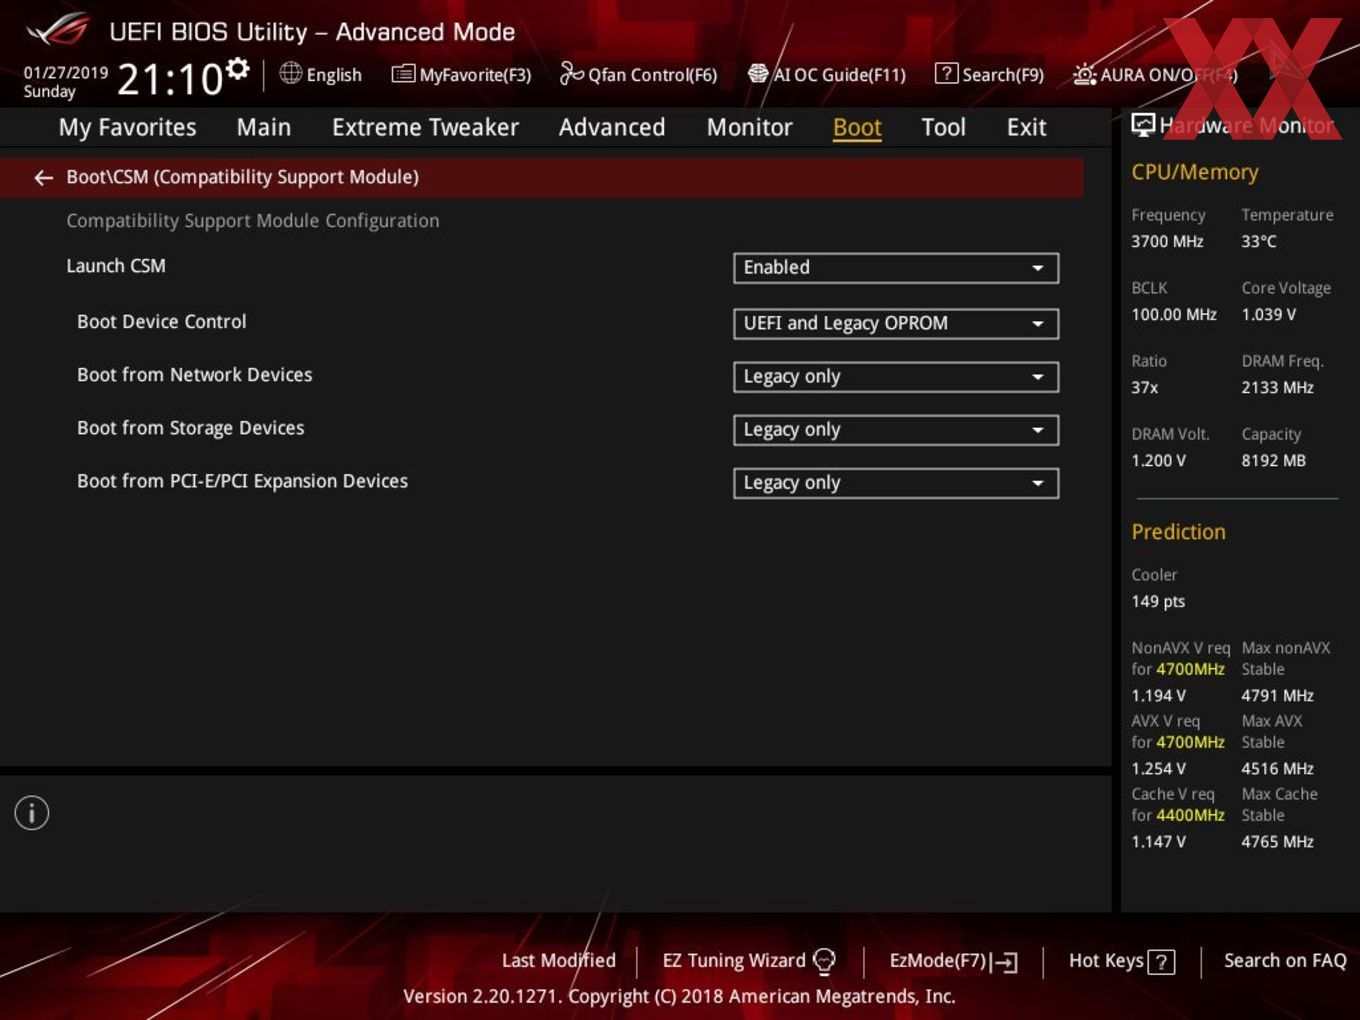Click the info circle icon
The height and width of the screenshot is (1020, 1360).
pos(32,813)
